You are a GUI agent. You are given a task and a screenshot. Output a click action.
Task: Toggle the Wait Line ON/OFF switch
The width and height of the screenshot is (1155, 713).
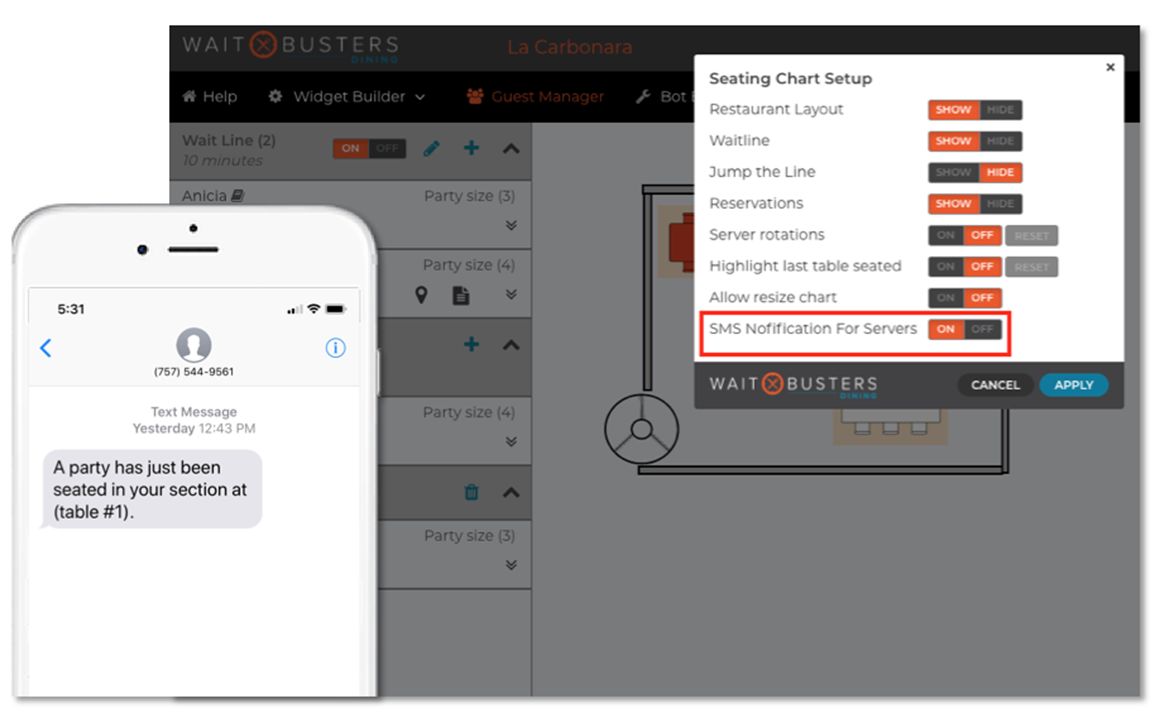tap(369, 148)
